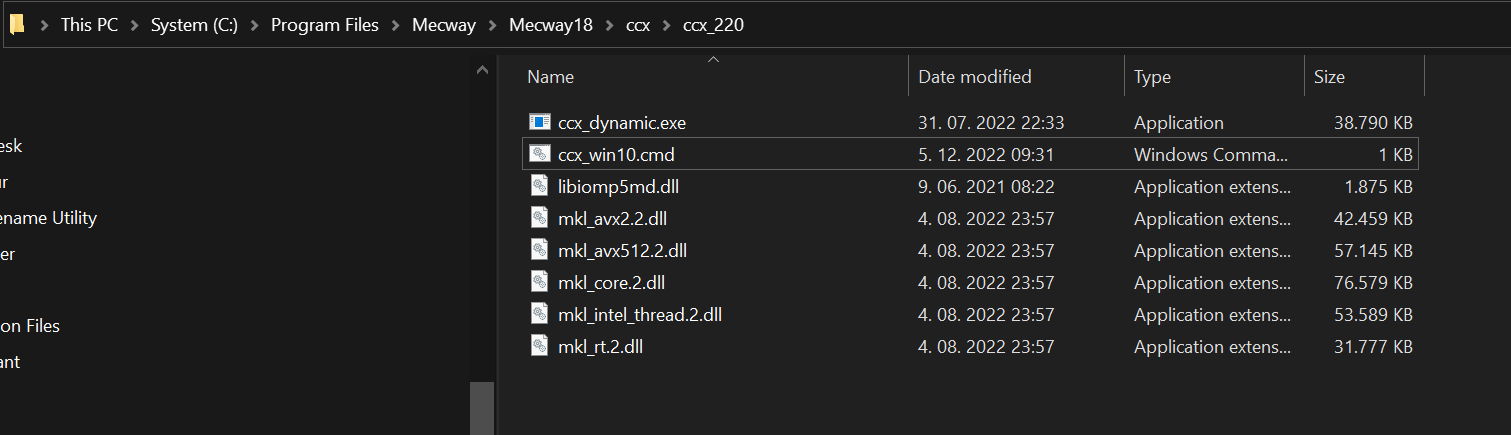Select the ccx_dynamic.exe application icon
The width and height of the screenshot is (1511, 435).
[x=540, y=123]
